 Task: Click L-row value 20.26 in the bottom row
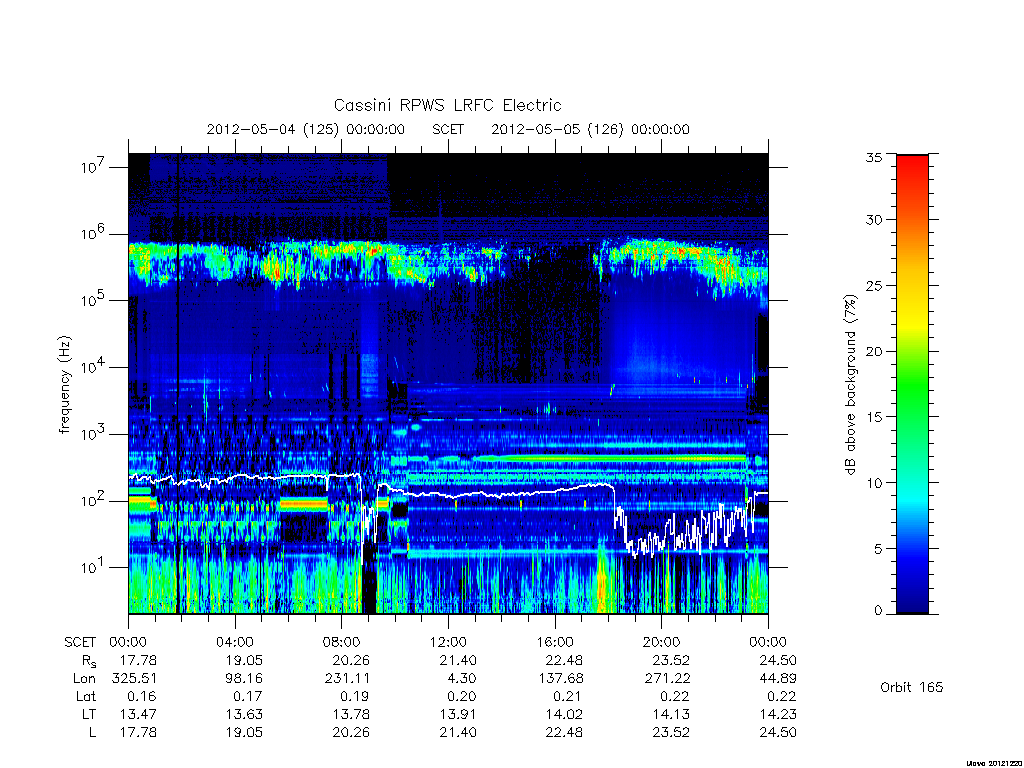[x=351, y=732]
